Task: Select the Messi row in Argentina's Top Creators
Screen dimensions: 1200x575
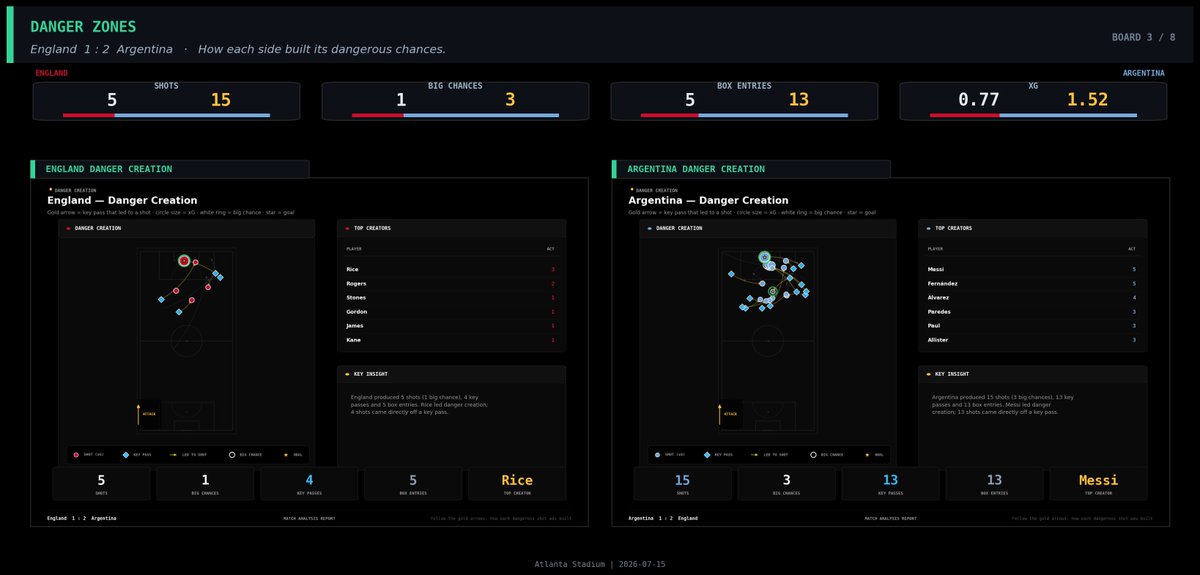Action: click(1032, 270)
